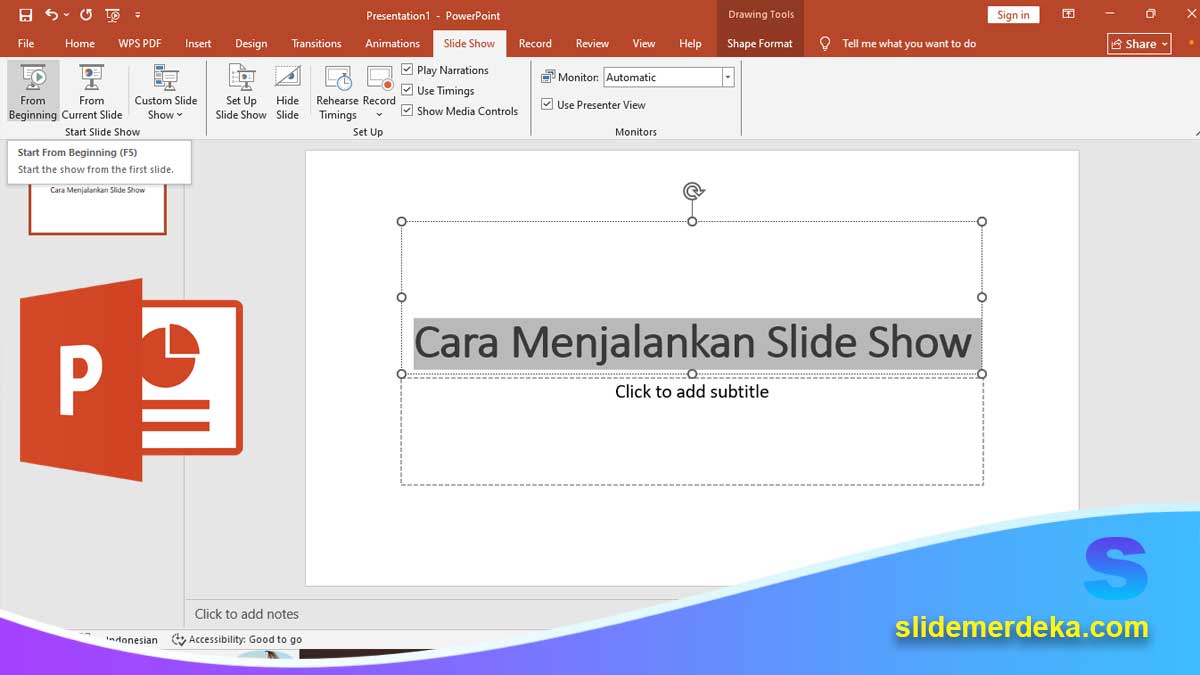This screenshot has width=1200, height=675.
Task: Click the Start Slide Show group label
Action: coord(102,131)
